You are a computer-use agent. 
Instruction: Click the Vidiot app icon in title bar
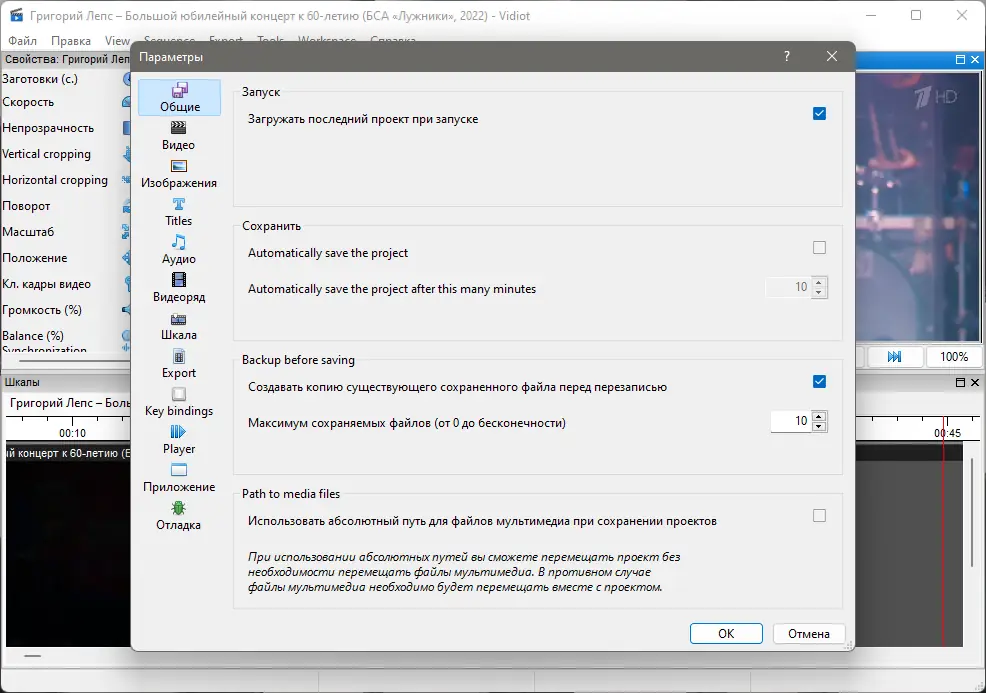[16, 15]
